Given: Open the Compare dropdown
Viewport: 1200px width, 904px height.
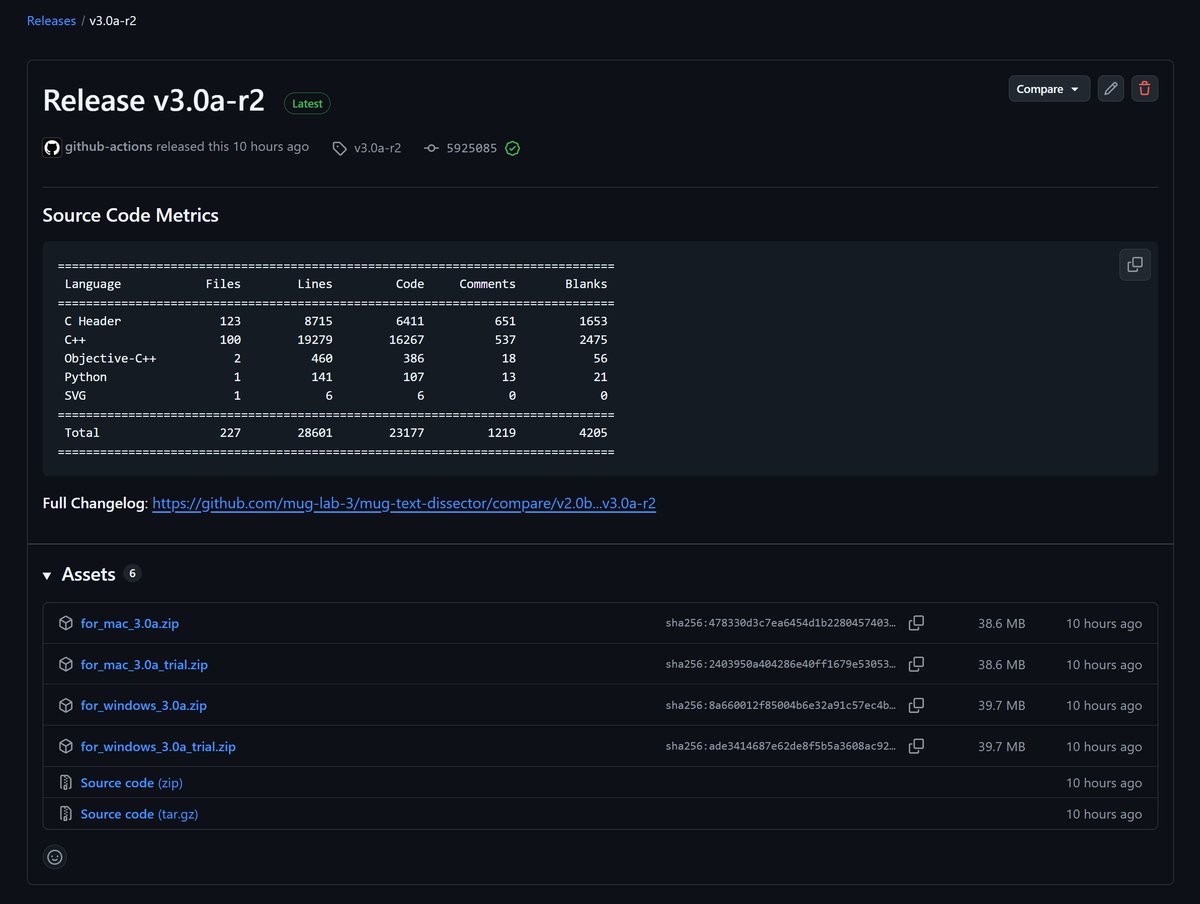Looking at the screenshot, I should (1049, 89).
